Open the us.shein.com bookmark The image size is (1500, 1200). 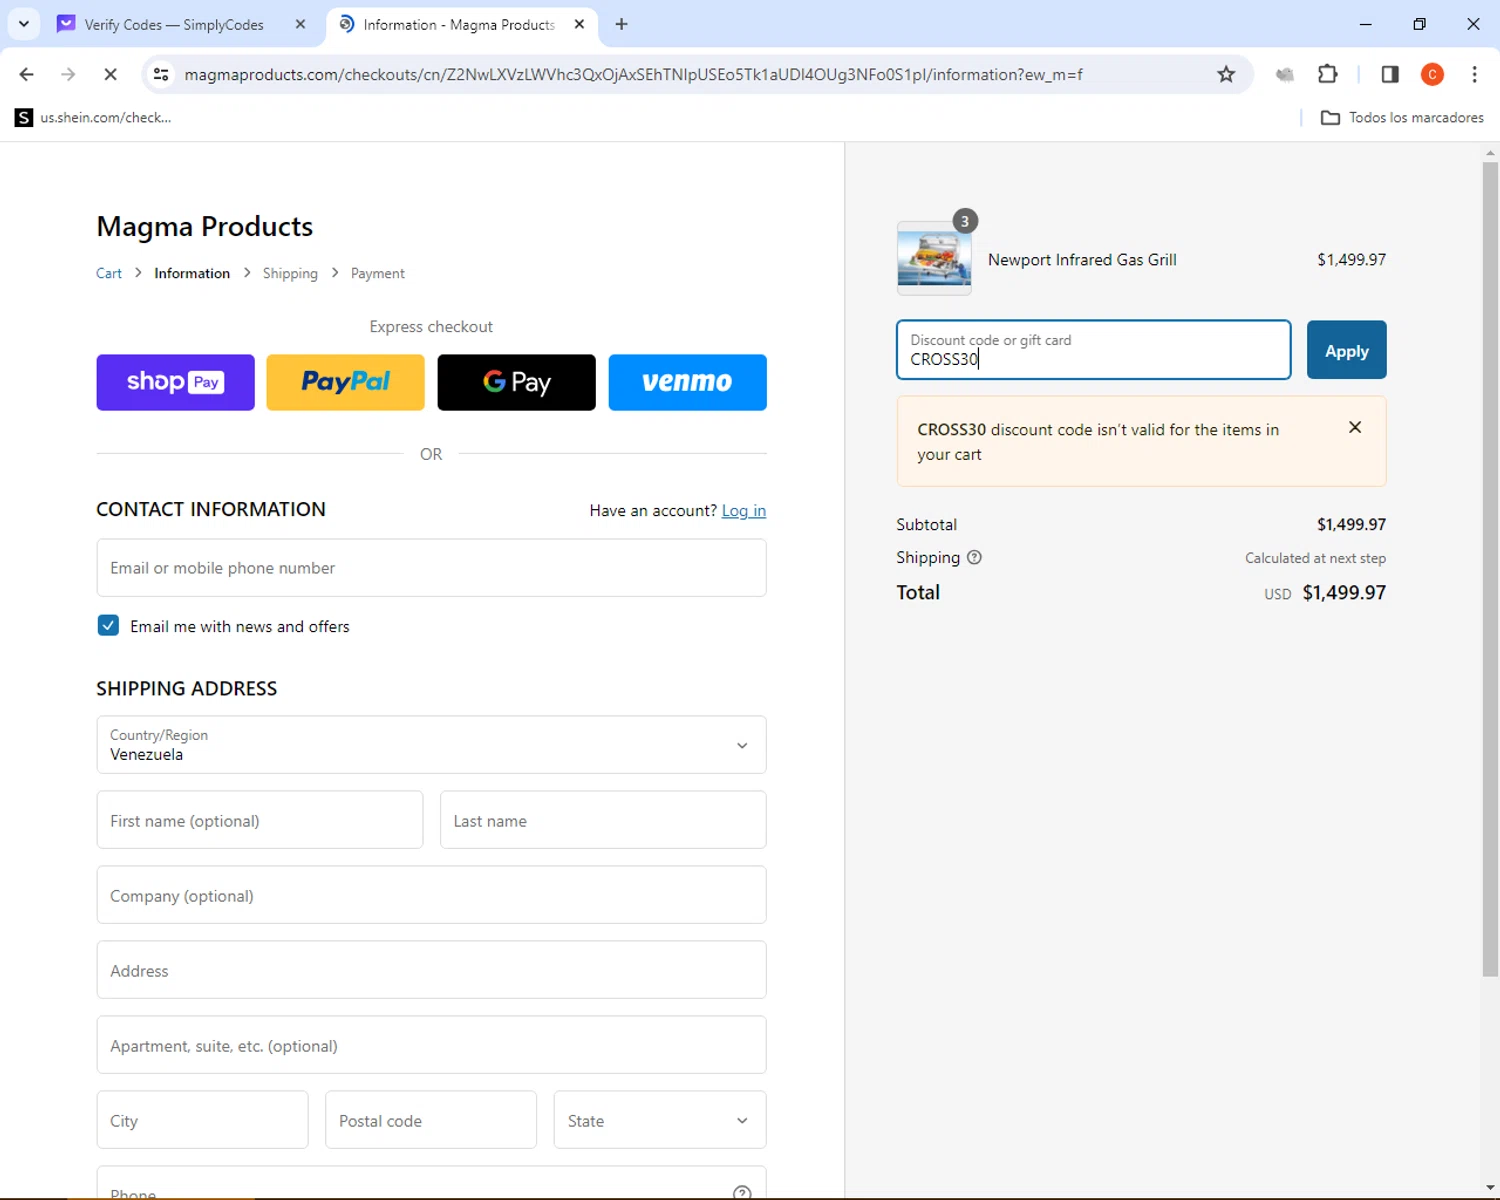[x=94, y=117]
